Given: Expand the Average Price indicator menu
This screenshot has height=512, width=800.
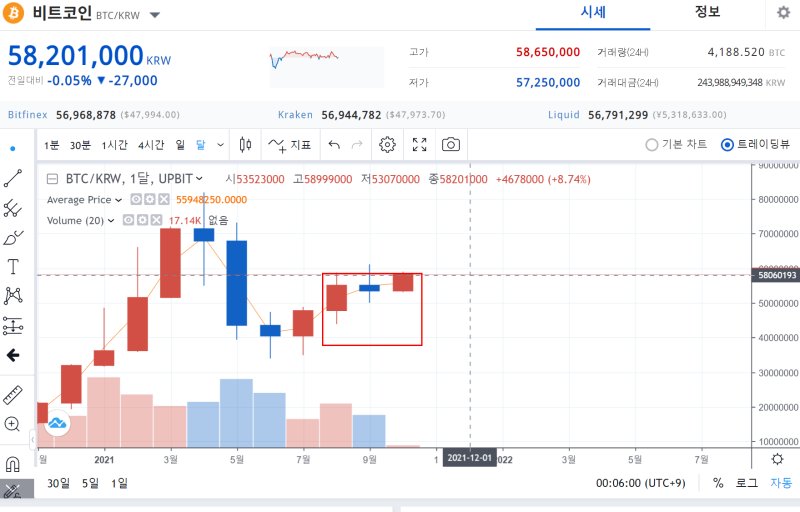Looking at the screenshot, I should click(x=118, y=200).
